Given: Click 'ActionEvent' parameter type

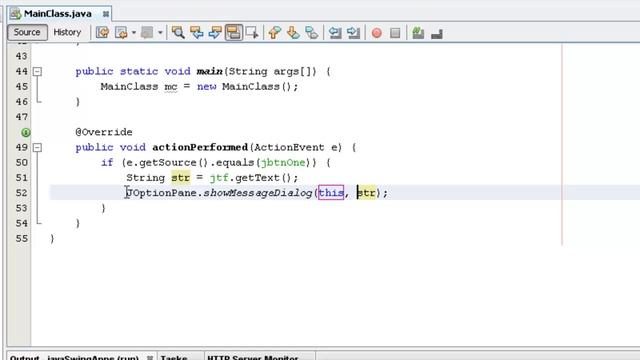Looking at the screenshot, I should [289, 147].
